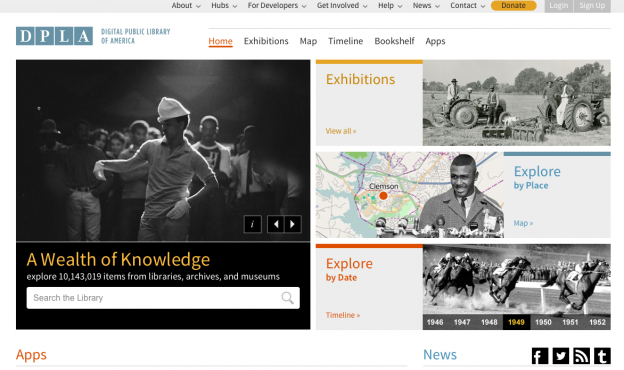Screen dimensions: 624x370
Task: Show image info with the i button
Action: click(x=253, y=224)
